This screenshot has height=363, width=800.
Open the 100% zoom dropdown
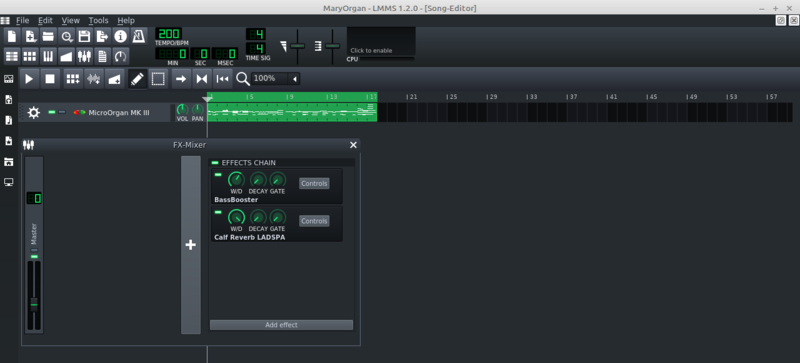click(x=276, y=79)
